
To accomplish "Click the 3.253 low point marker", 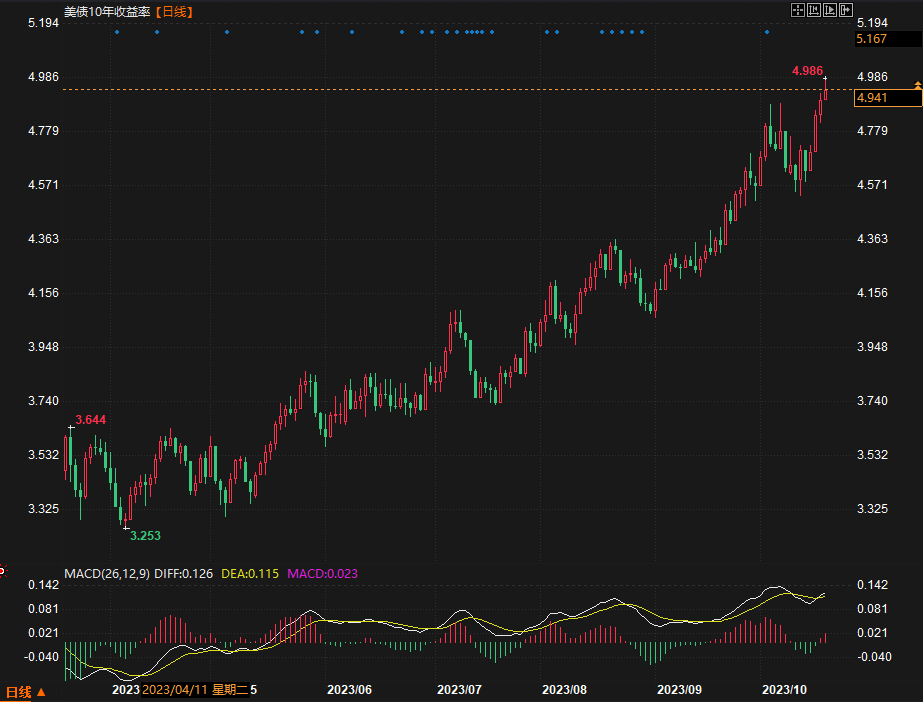I will coord(145,536).
